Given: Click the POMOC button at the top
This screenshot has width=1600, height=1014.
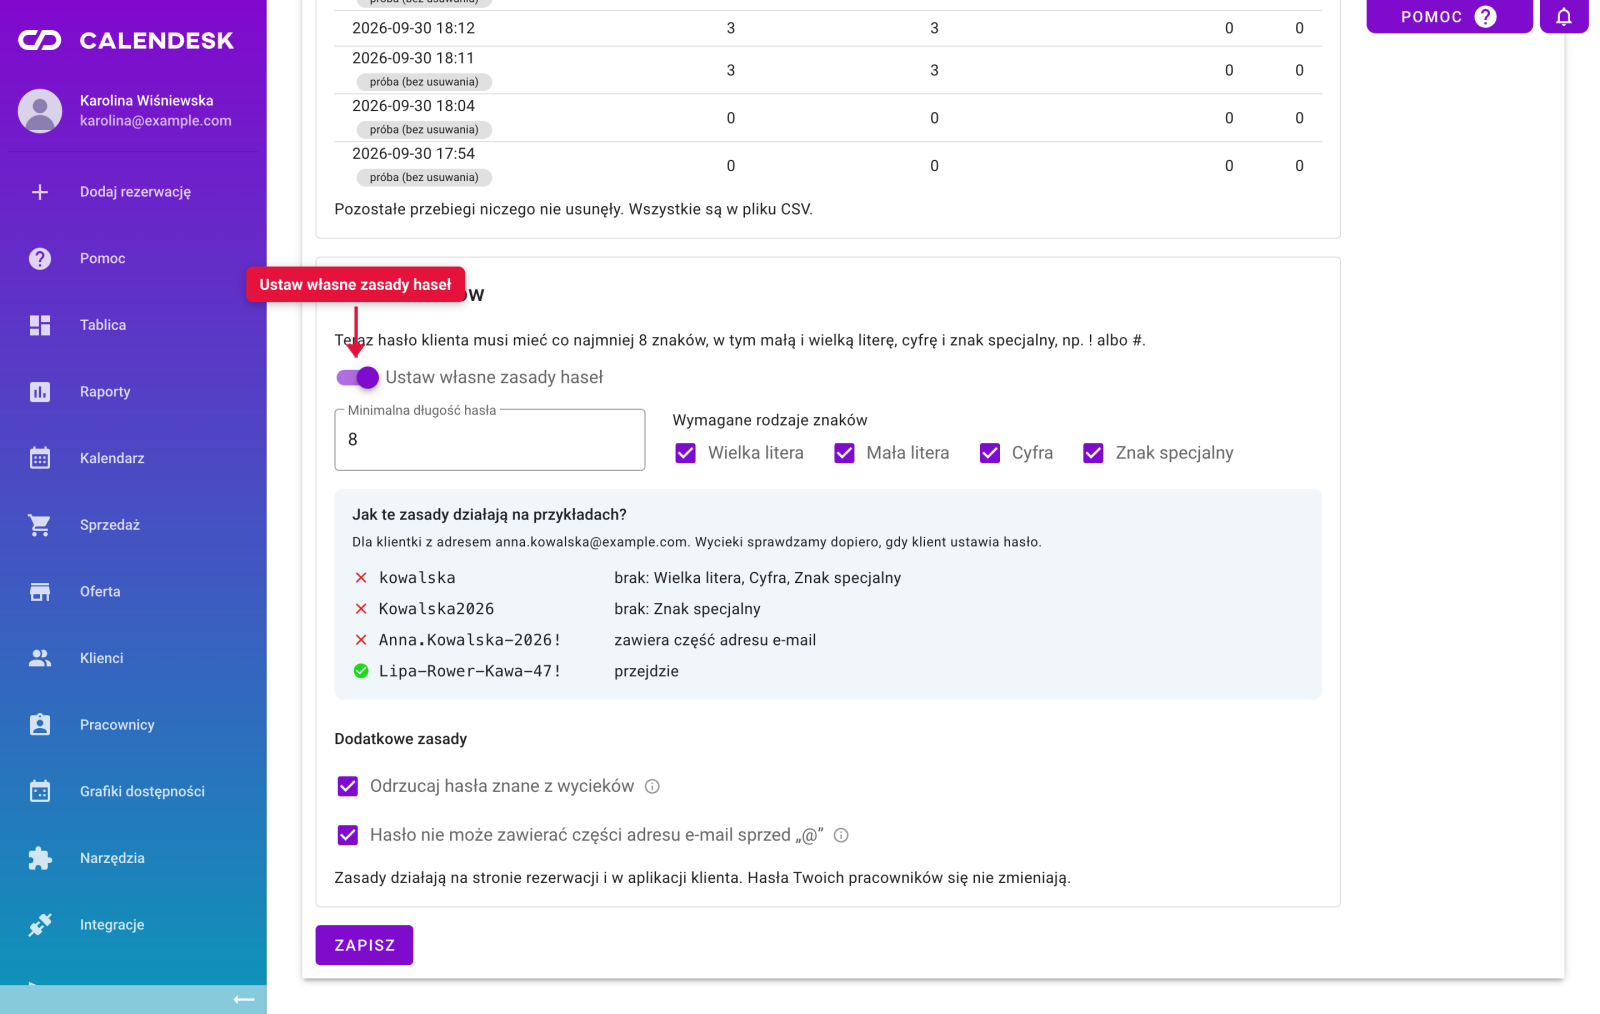Looking at the screenshot, I should click(1449, 16).
